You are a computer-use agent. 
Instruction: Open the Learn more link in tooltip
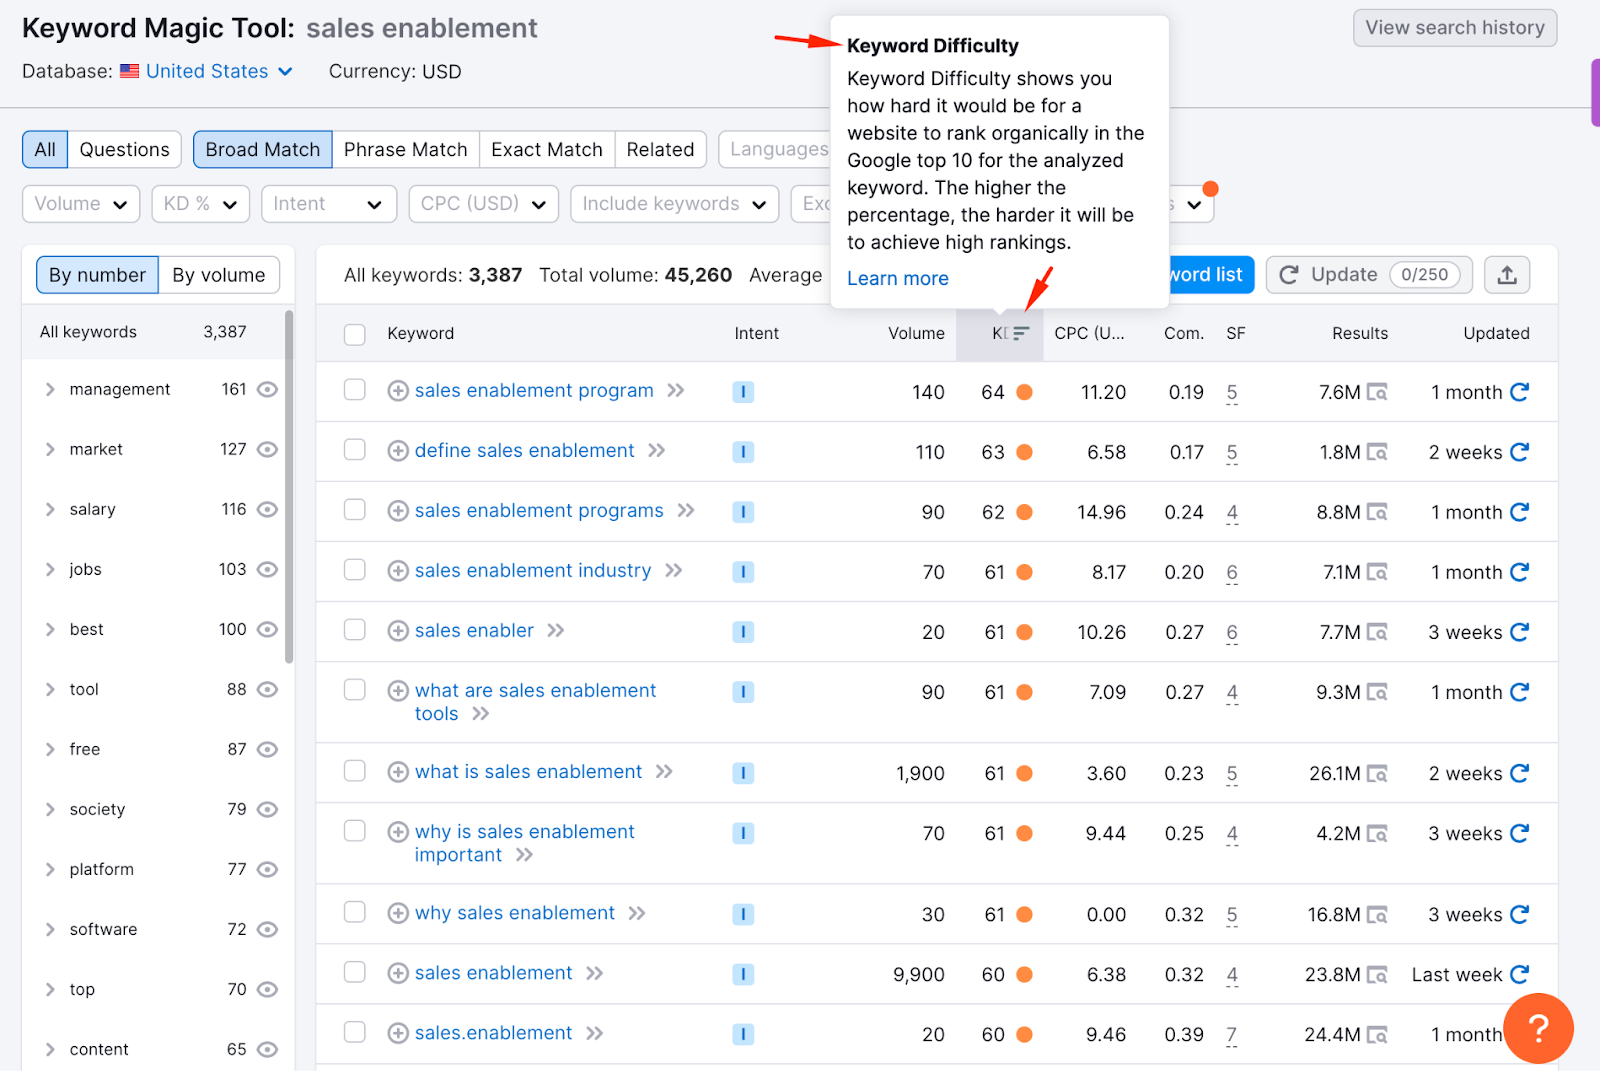click(897, 279)
